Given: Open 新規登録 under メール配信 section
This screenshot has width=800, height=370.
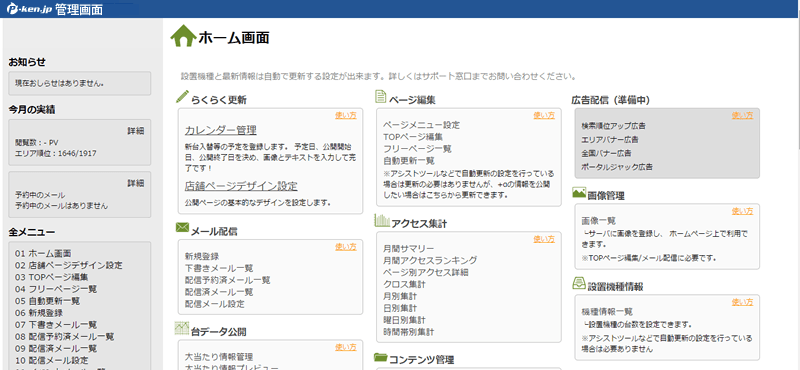Looking at the screenshot, I should coord(202,256).
